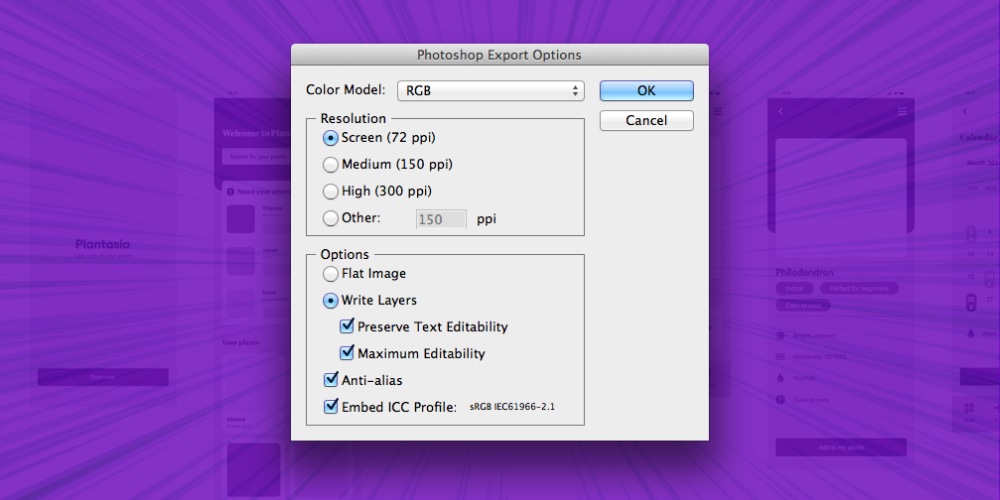Click the OK button

[646, 91]
